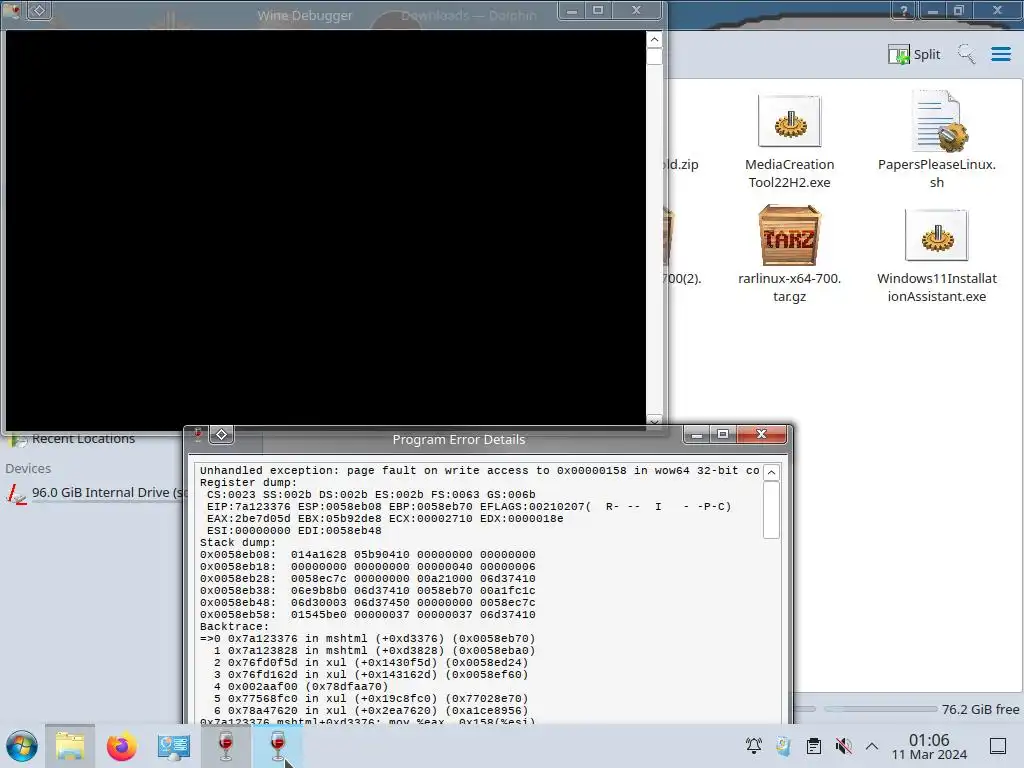Click the Dolphin window help question-mark button
The image size is (1024, 768).
(x=904, y=10)
